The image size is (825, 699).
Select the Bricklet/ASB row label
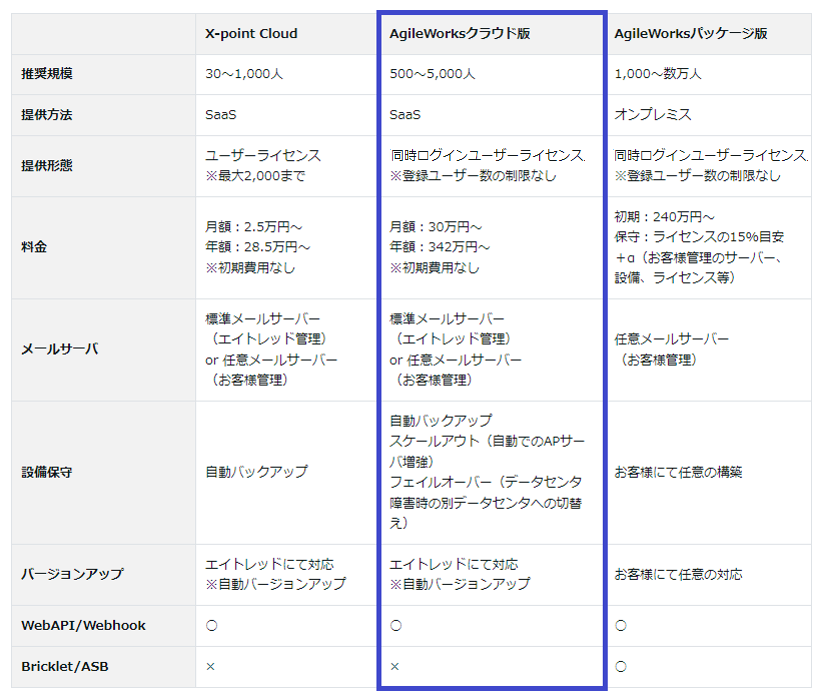(x=65, y=666)
